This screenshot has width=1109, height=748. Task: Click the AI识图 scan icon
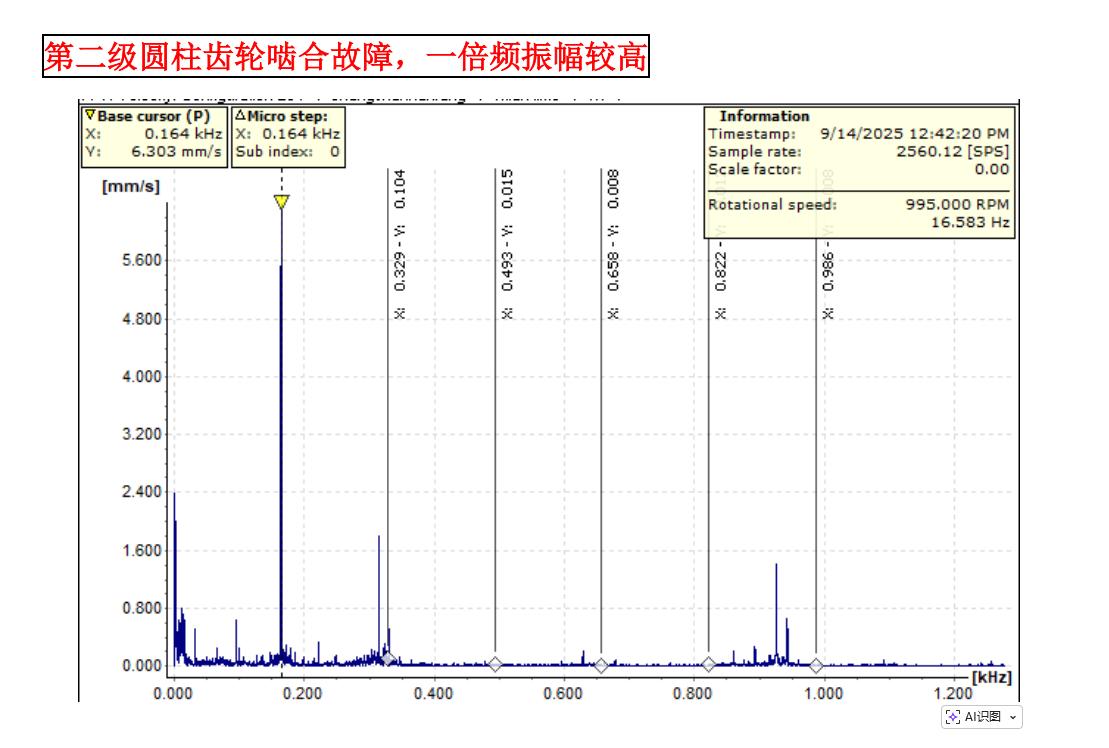tap(953, 717)
